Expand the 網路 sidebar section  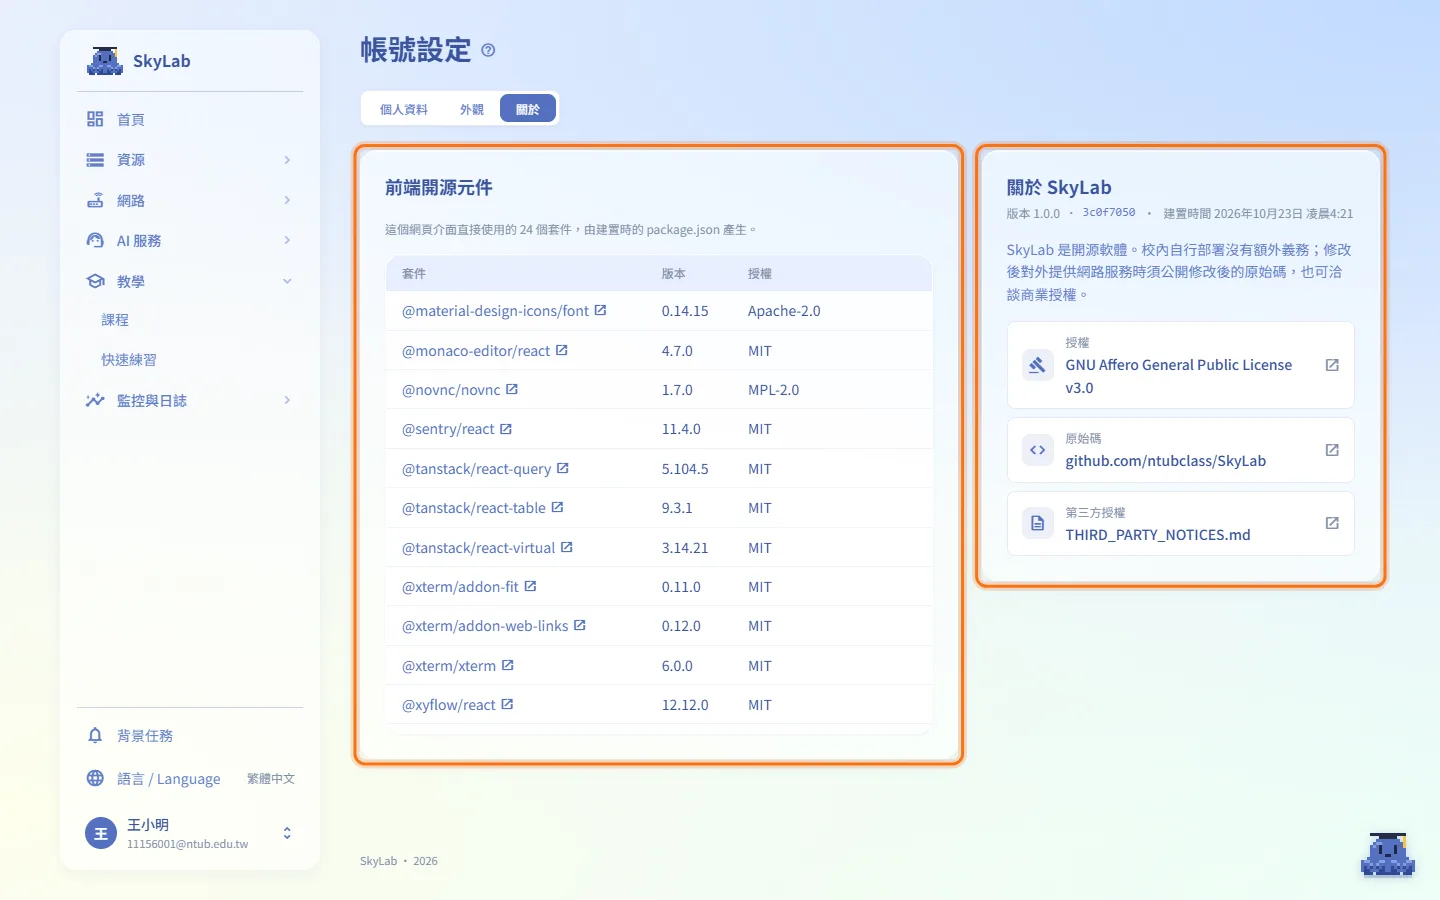point(190,200)
